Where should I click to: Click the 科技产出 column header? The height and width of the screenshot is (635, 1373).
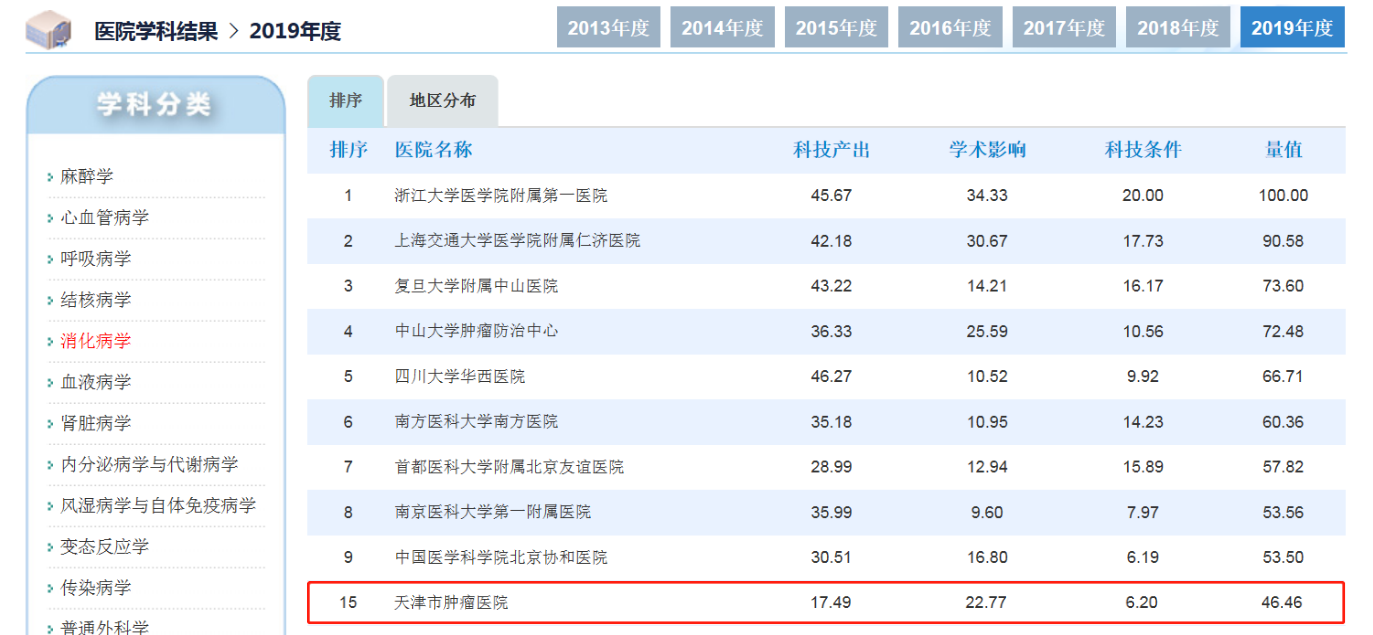point(832,150)
